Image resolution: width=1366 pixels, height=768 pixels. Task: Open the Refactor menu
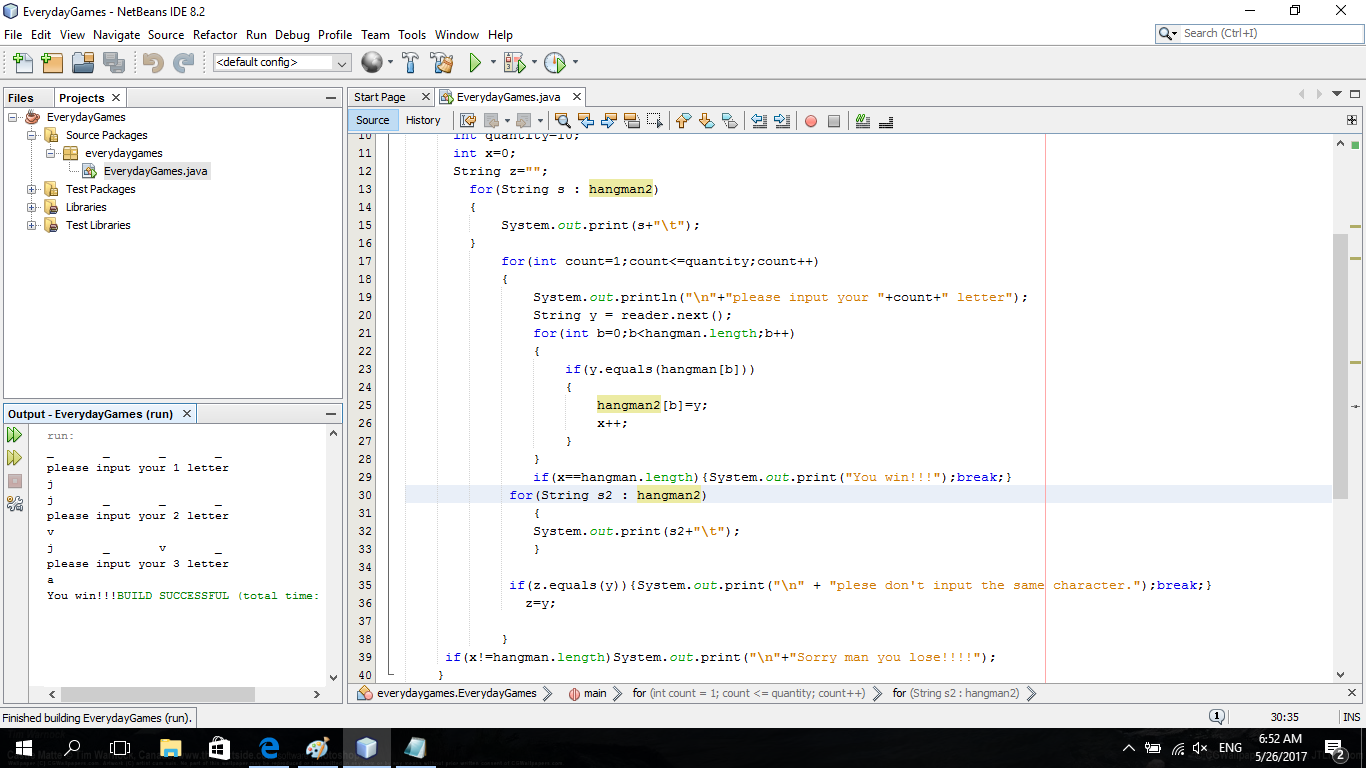215,34
